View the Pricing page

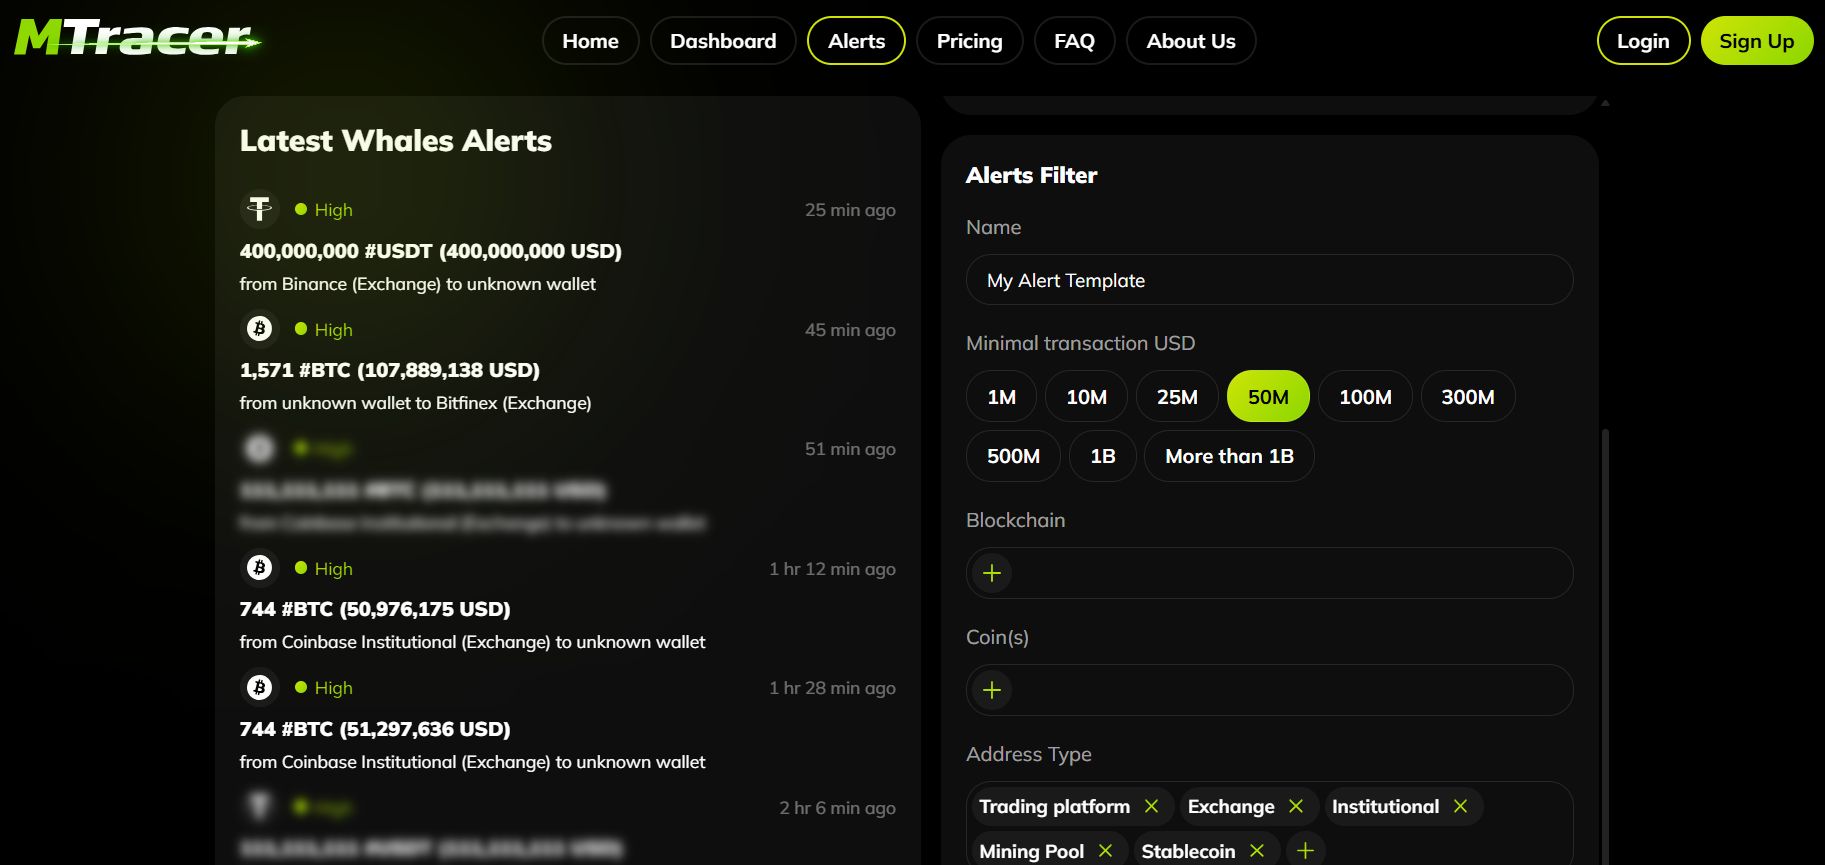click(969, 41)
